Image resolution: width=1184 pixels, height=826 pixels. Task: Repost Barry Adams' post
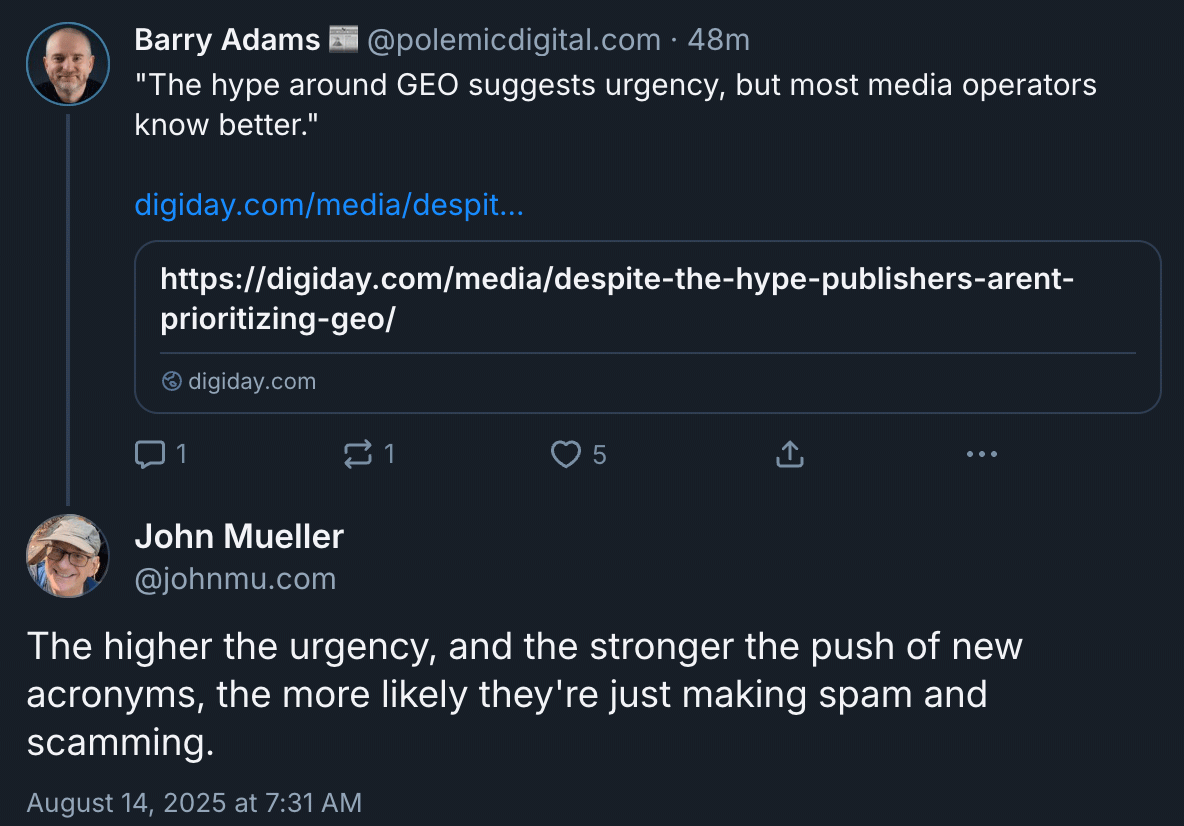[358, 454]
